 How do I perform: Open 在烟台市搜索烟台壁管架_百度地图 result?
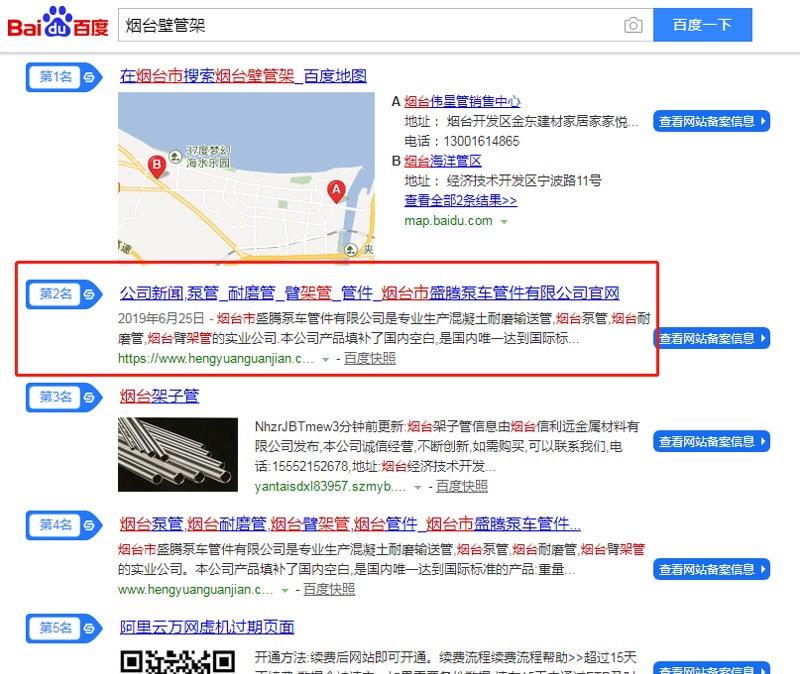243,76
